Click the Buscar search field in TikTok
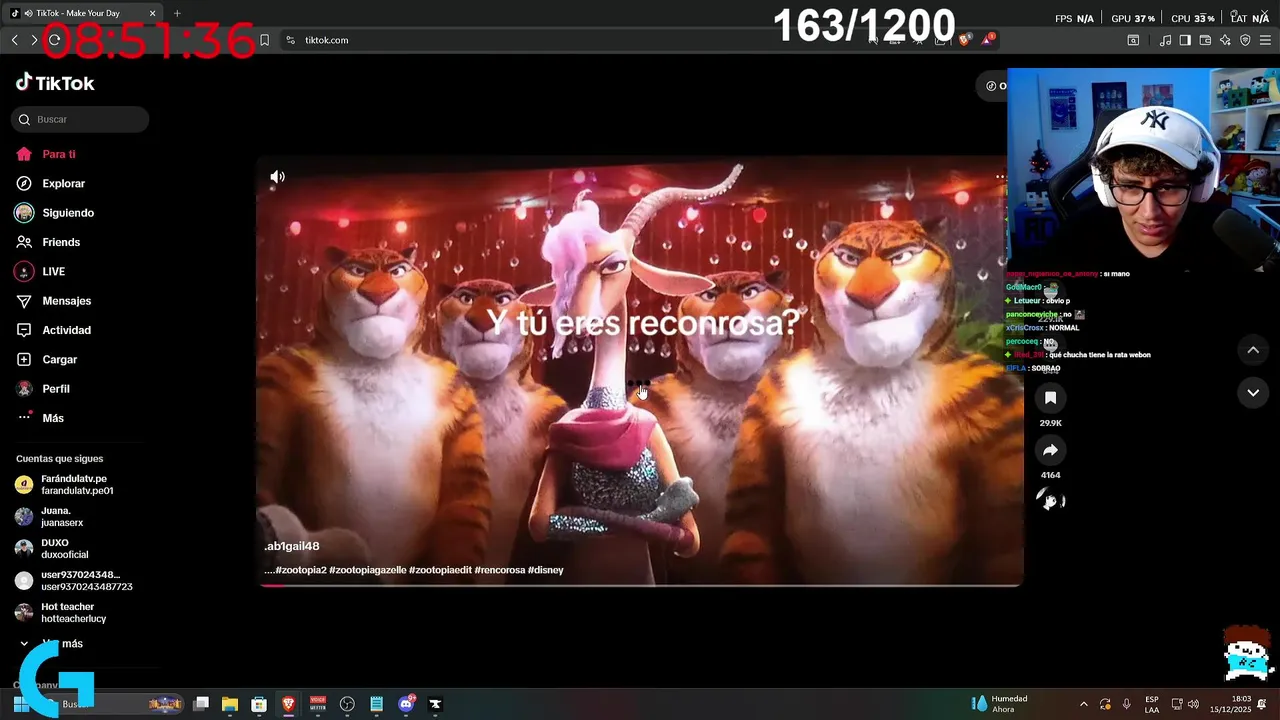The image size is (1280, 720). (x=80, y=119)
